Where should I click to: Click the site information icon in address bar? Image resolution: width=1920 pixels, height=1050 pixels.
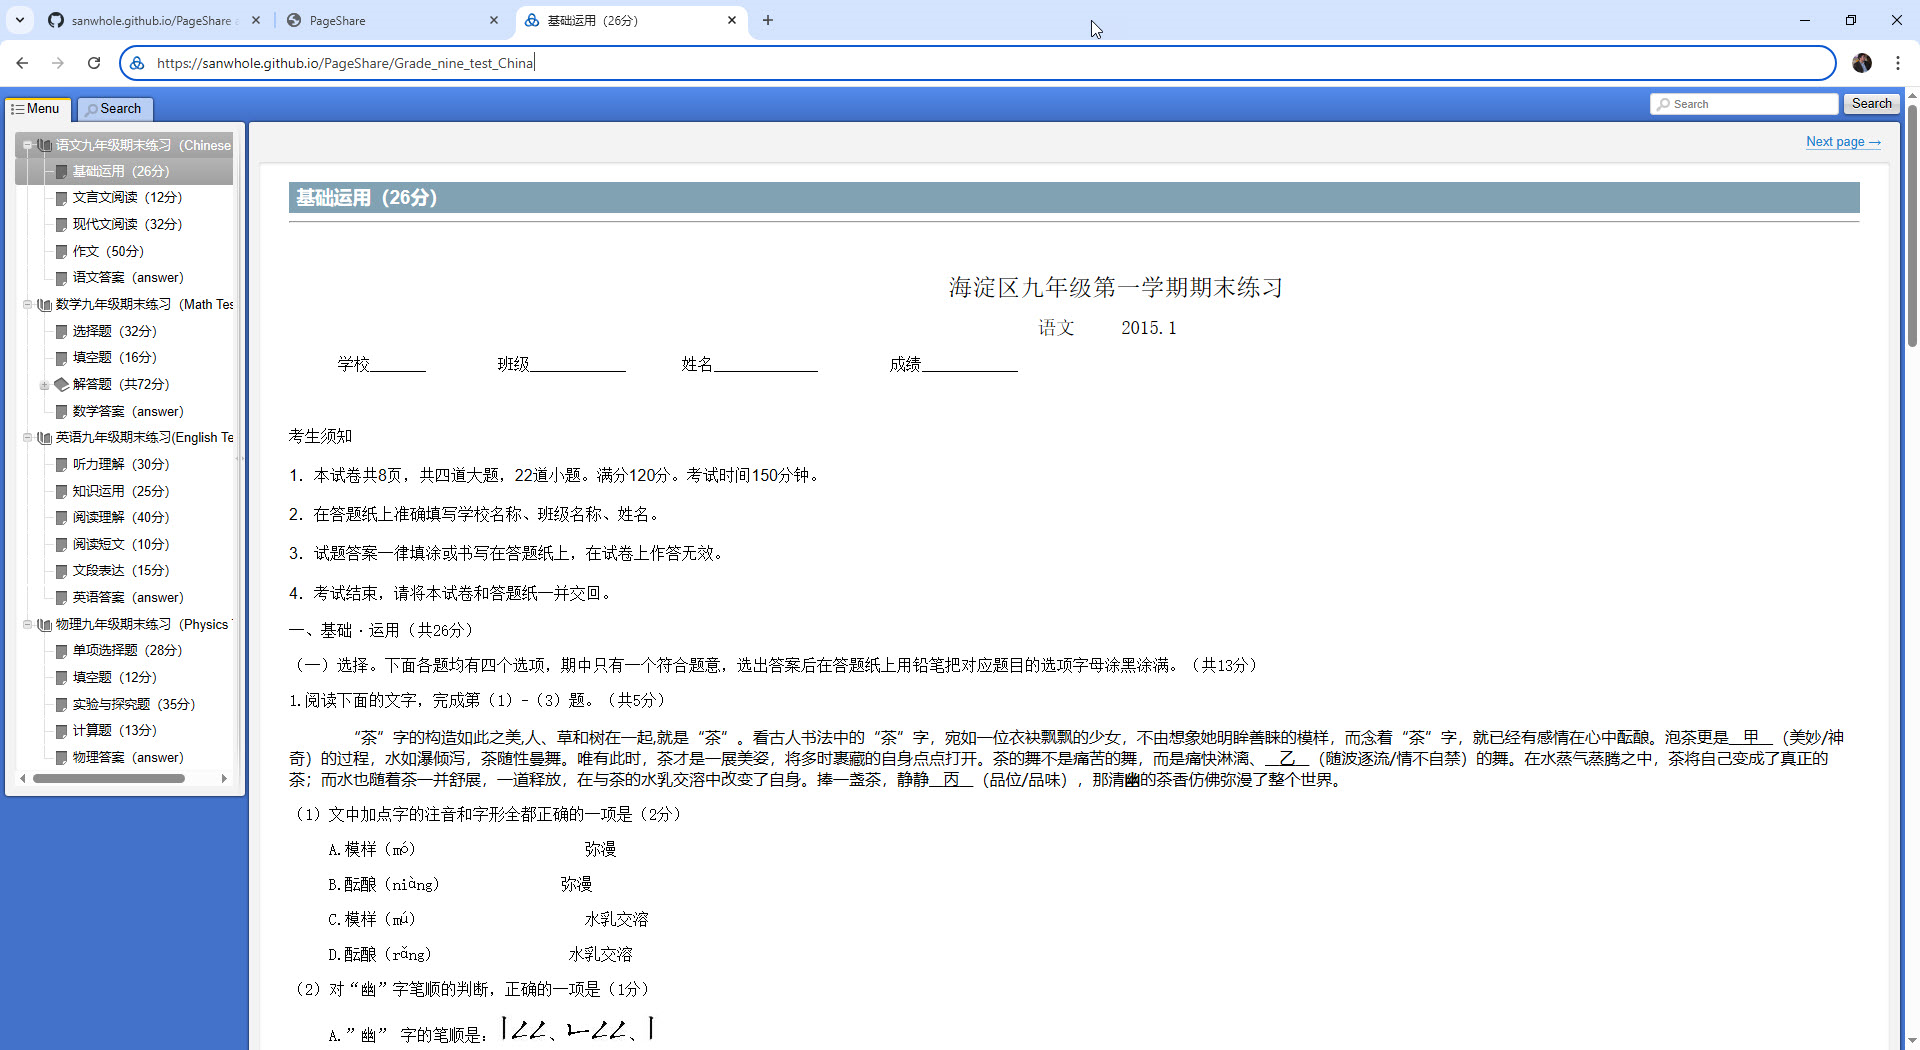(138, 63)
